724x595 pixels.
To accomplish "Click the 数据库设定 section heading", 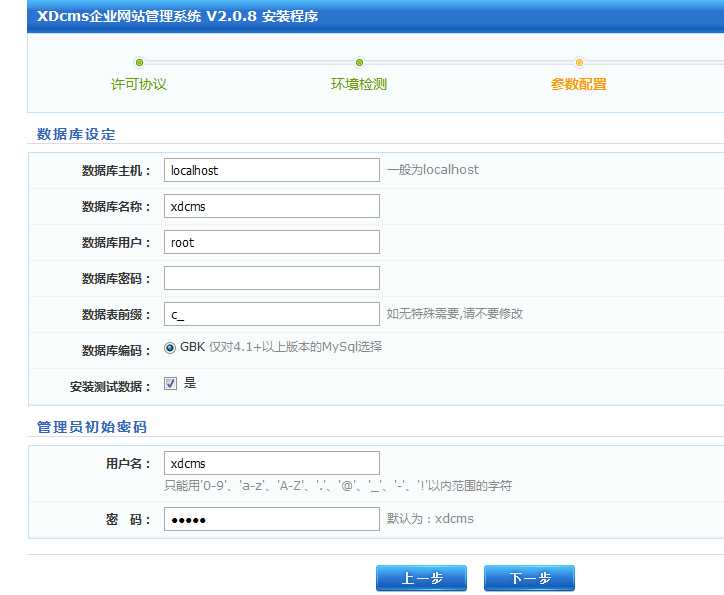I will pos(76,134).
